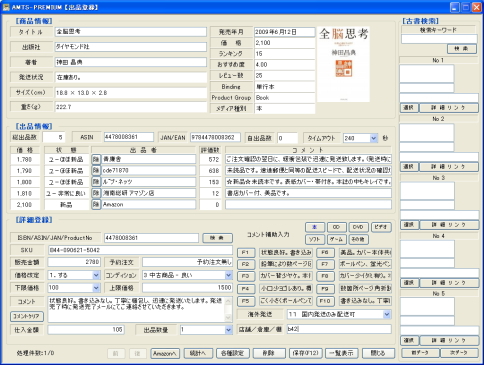Go to next record with 次データ

pos(459,353)
